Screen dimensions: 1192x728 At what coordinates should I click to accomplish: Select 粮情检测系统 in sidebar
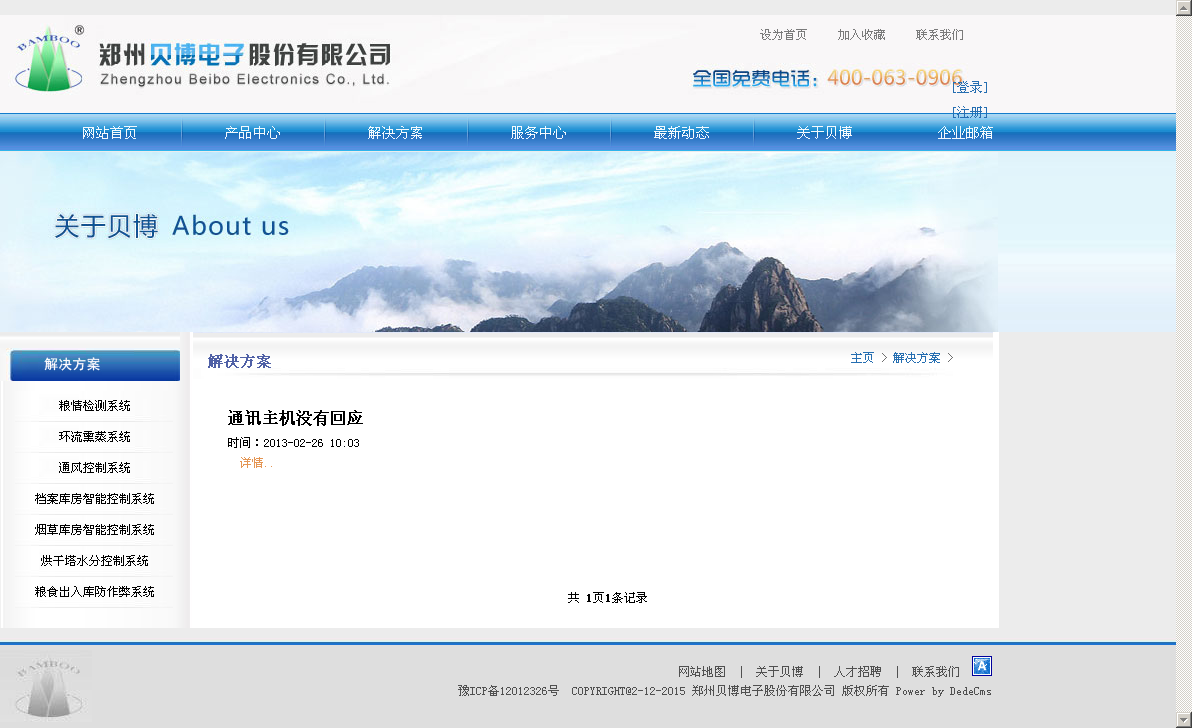[94, 406]
